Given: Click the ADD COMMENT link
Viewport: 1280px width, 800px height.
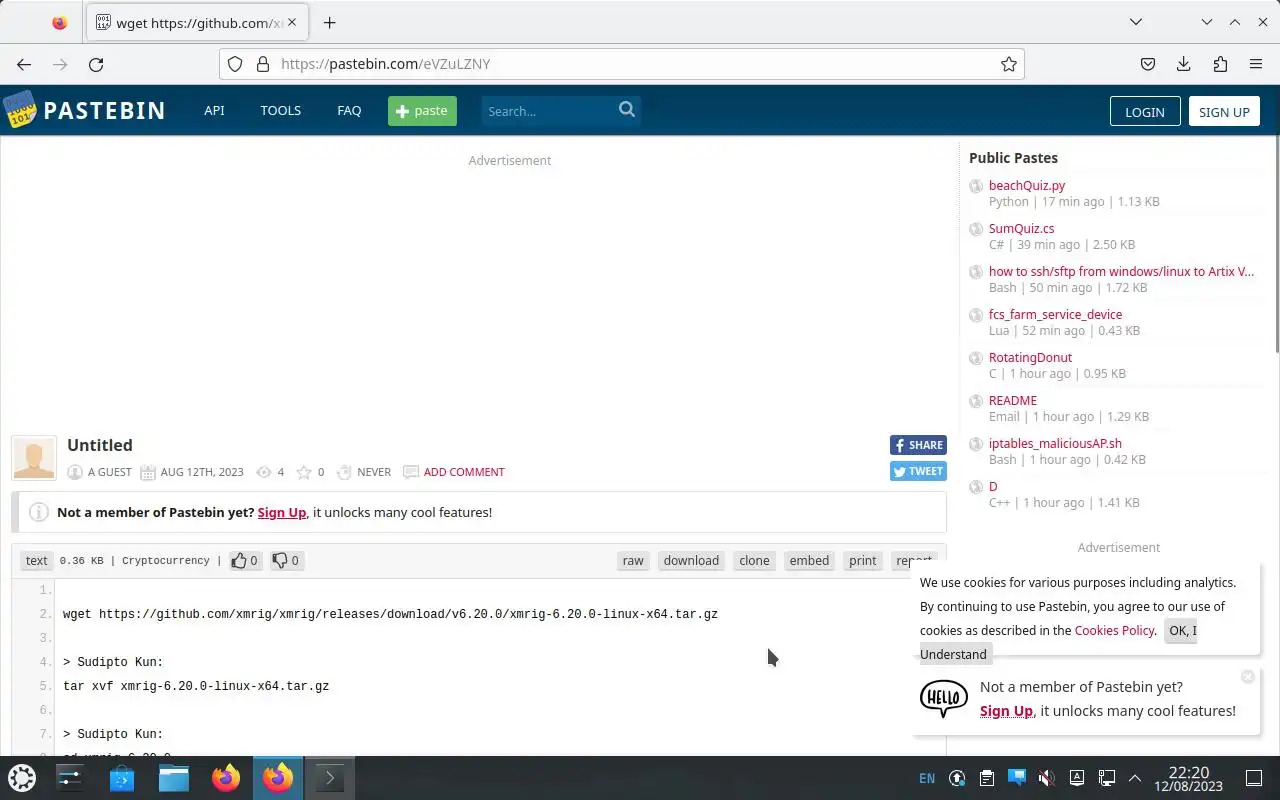Looking at the screenshot, I should click(x=464, y=472).
